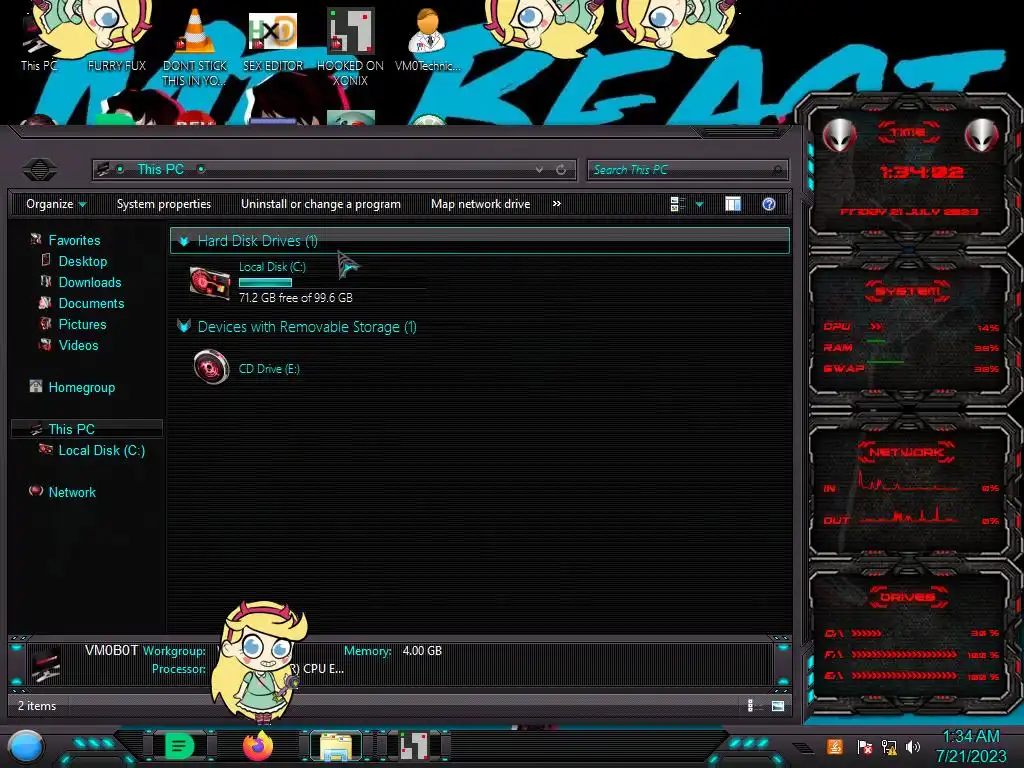The image size is (1024, 768).
Task: Click C:\ drive meter in DRIVES widget
Action: [x=910, y=633]
